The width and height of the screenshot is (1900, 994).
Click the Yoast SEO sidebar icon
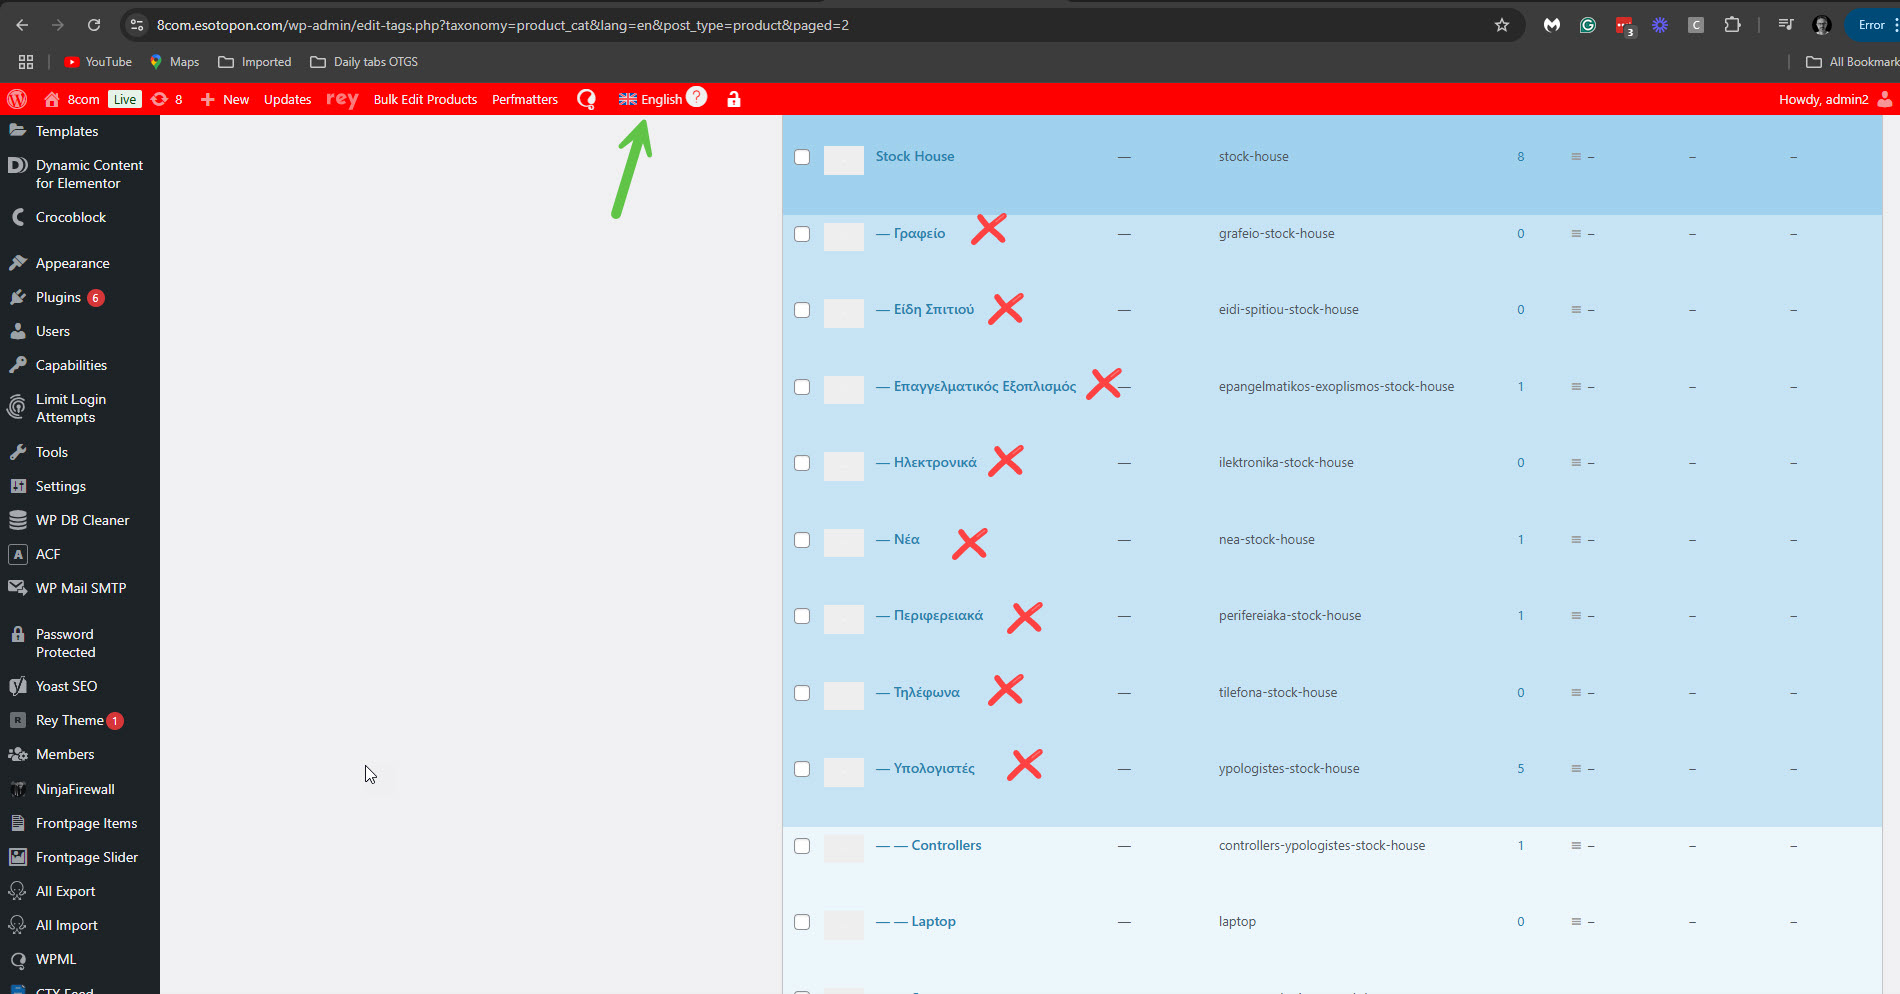[x=18, y=686]
